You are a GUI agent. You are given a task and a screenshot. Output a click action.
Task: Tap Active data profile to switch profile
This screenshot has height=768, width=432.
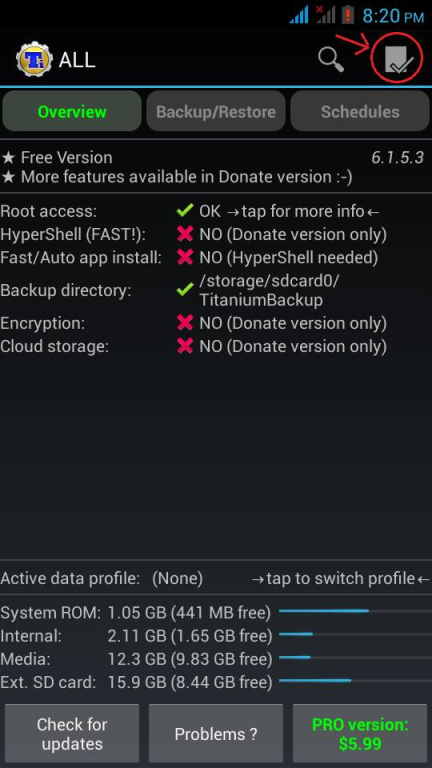(216, 578)
